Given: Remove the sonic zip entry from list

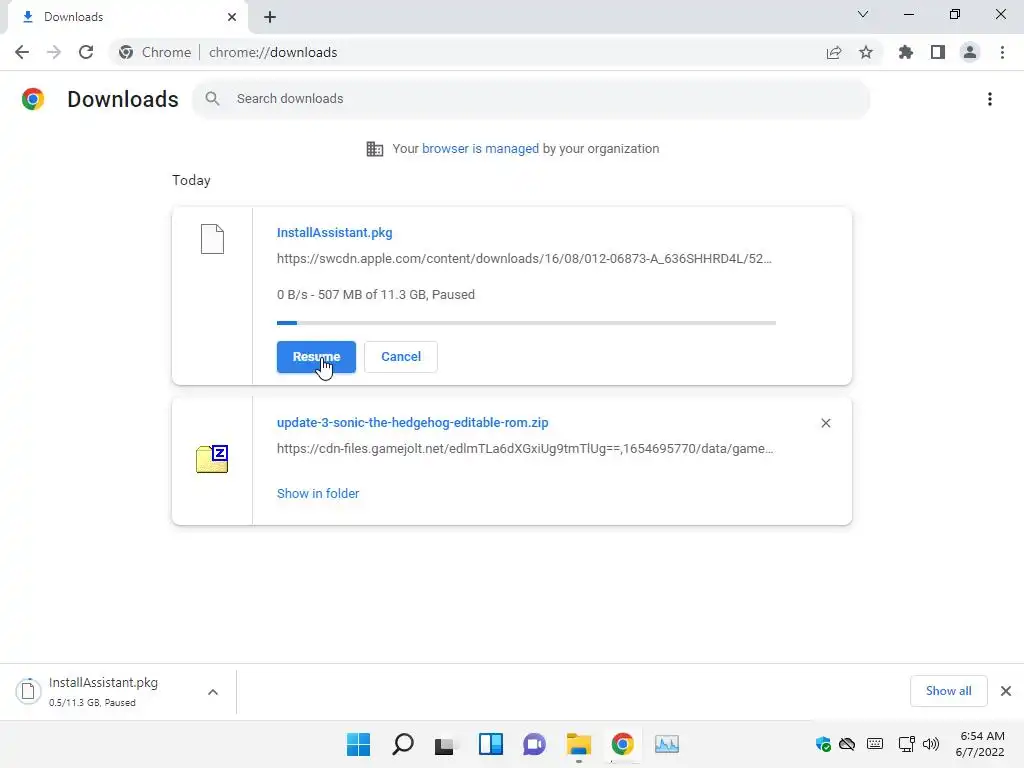Looking at the screenshot, I should click(x=825, y=423).
